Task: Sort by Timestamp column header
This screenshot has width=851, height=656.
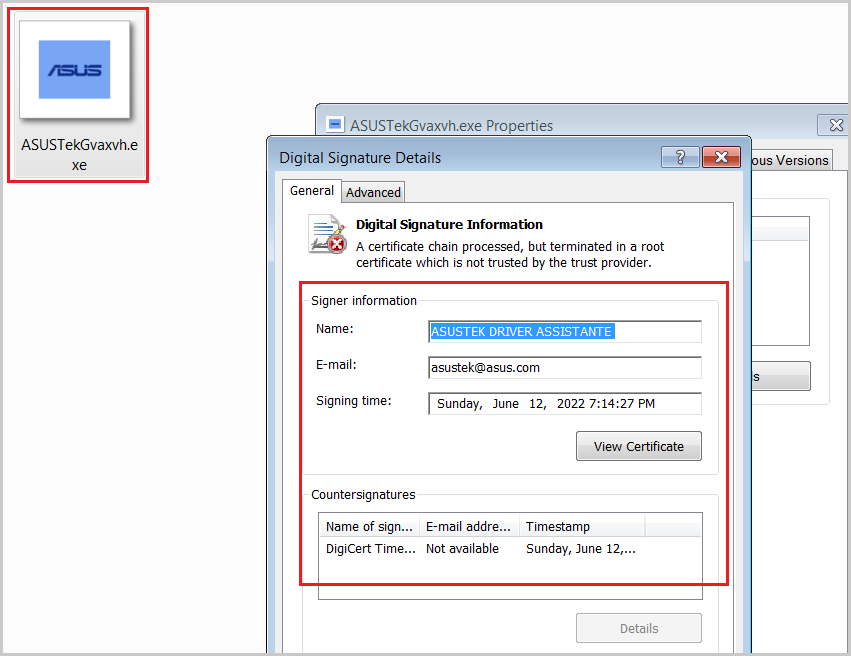Action: 582,526
